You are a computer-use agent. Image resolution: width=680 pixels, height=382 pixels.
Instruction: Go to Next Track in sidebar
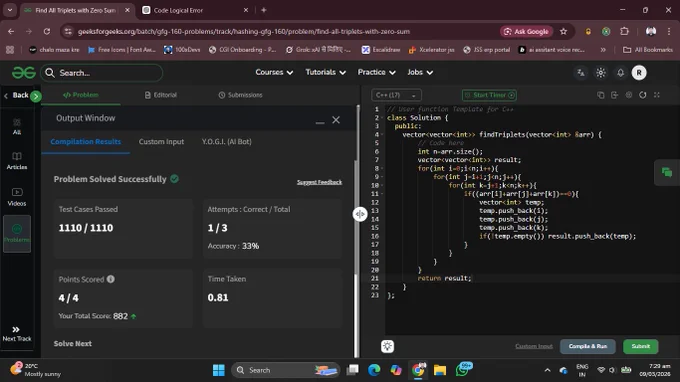pyautogui.click(x=16, y=334)
